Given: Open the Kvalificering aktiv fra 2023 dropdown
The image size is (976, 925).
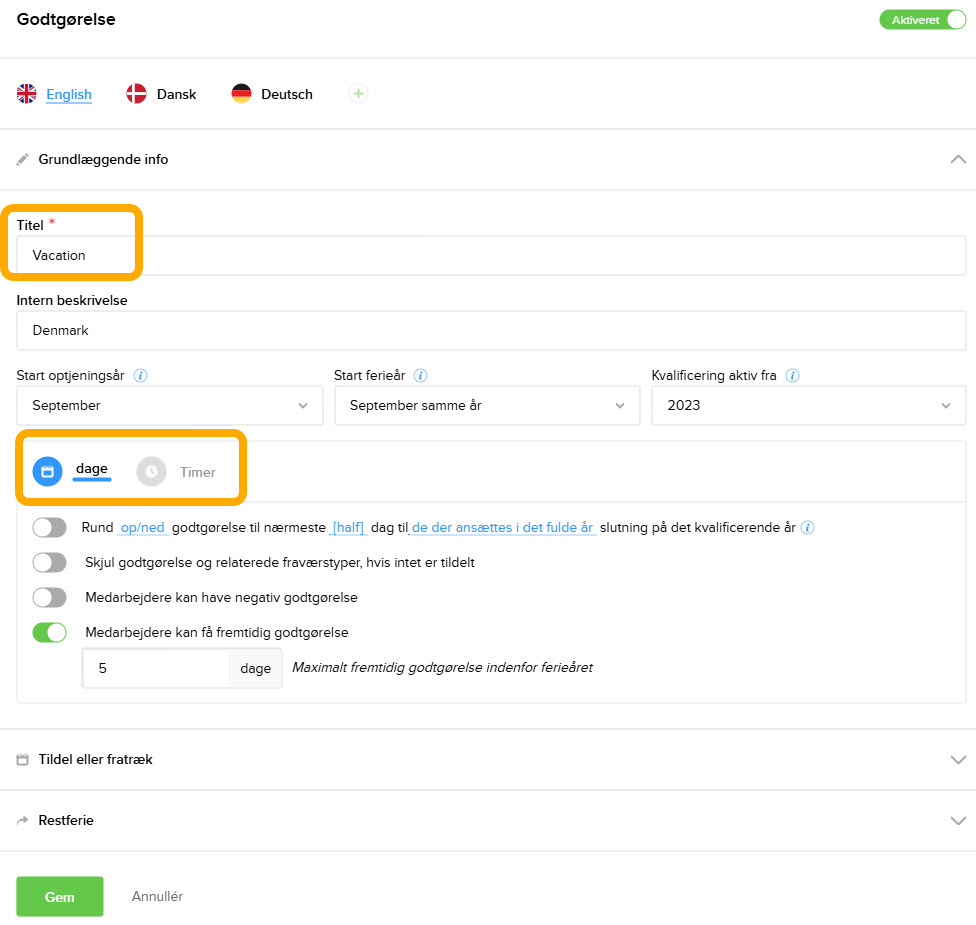Looking at the screenshot, I should tap(808, 405).
